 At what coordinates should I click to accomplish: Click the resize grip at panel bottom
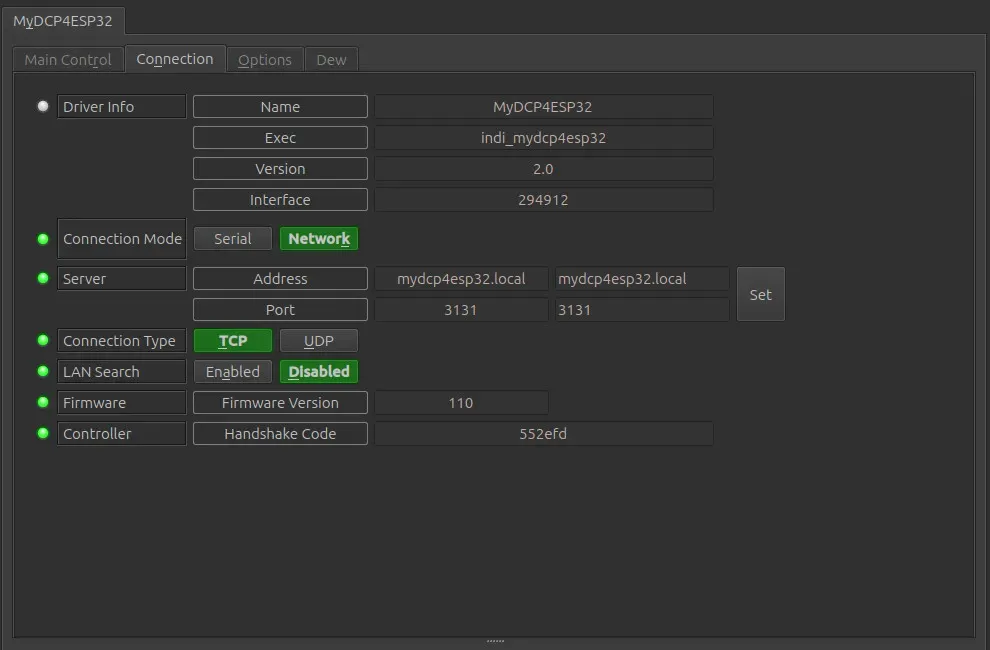[x=495, y=641]
